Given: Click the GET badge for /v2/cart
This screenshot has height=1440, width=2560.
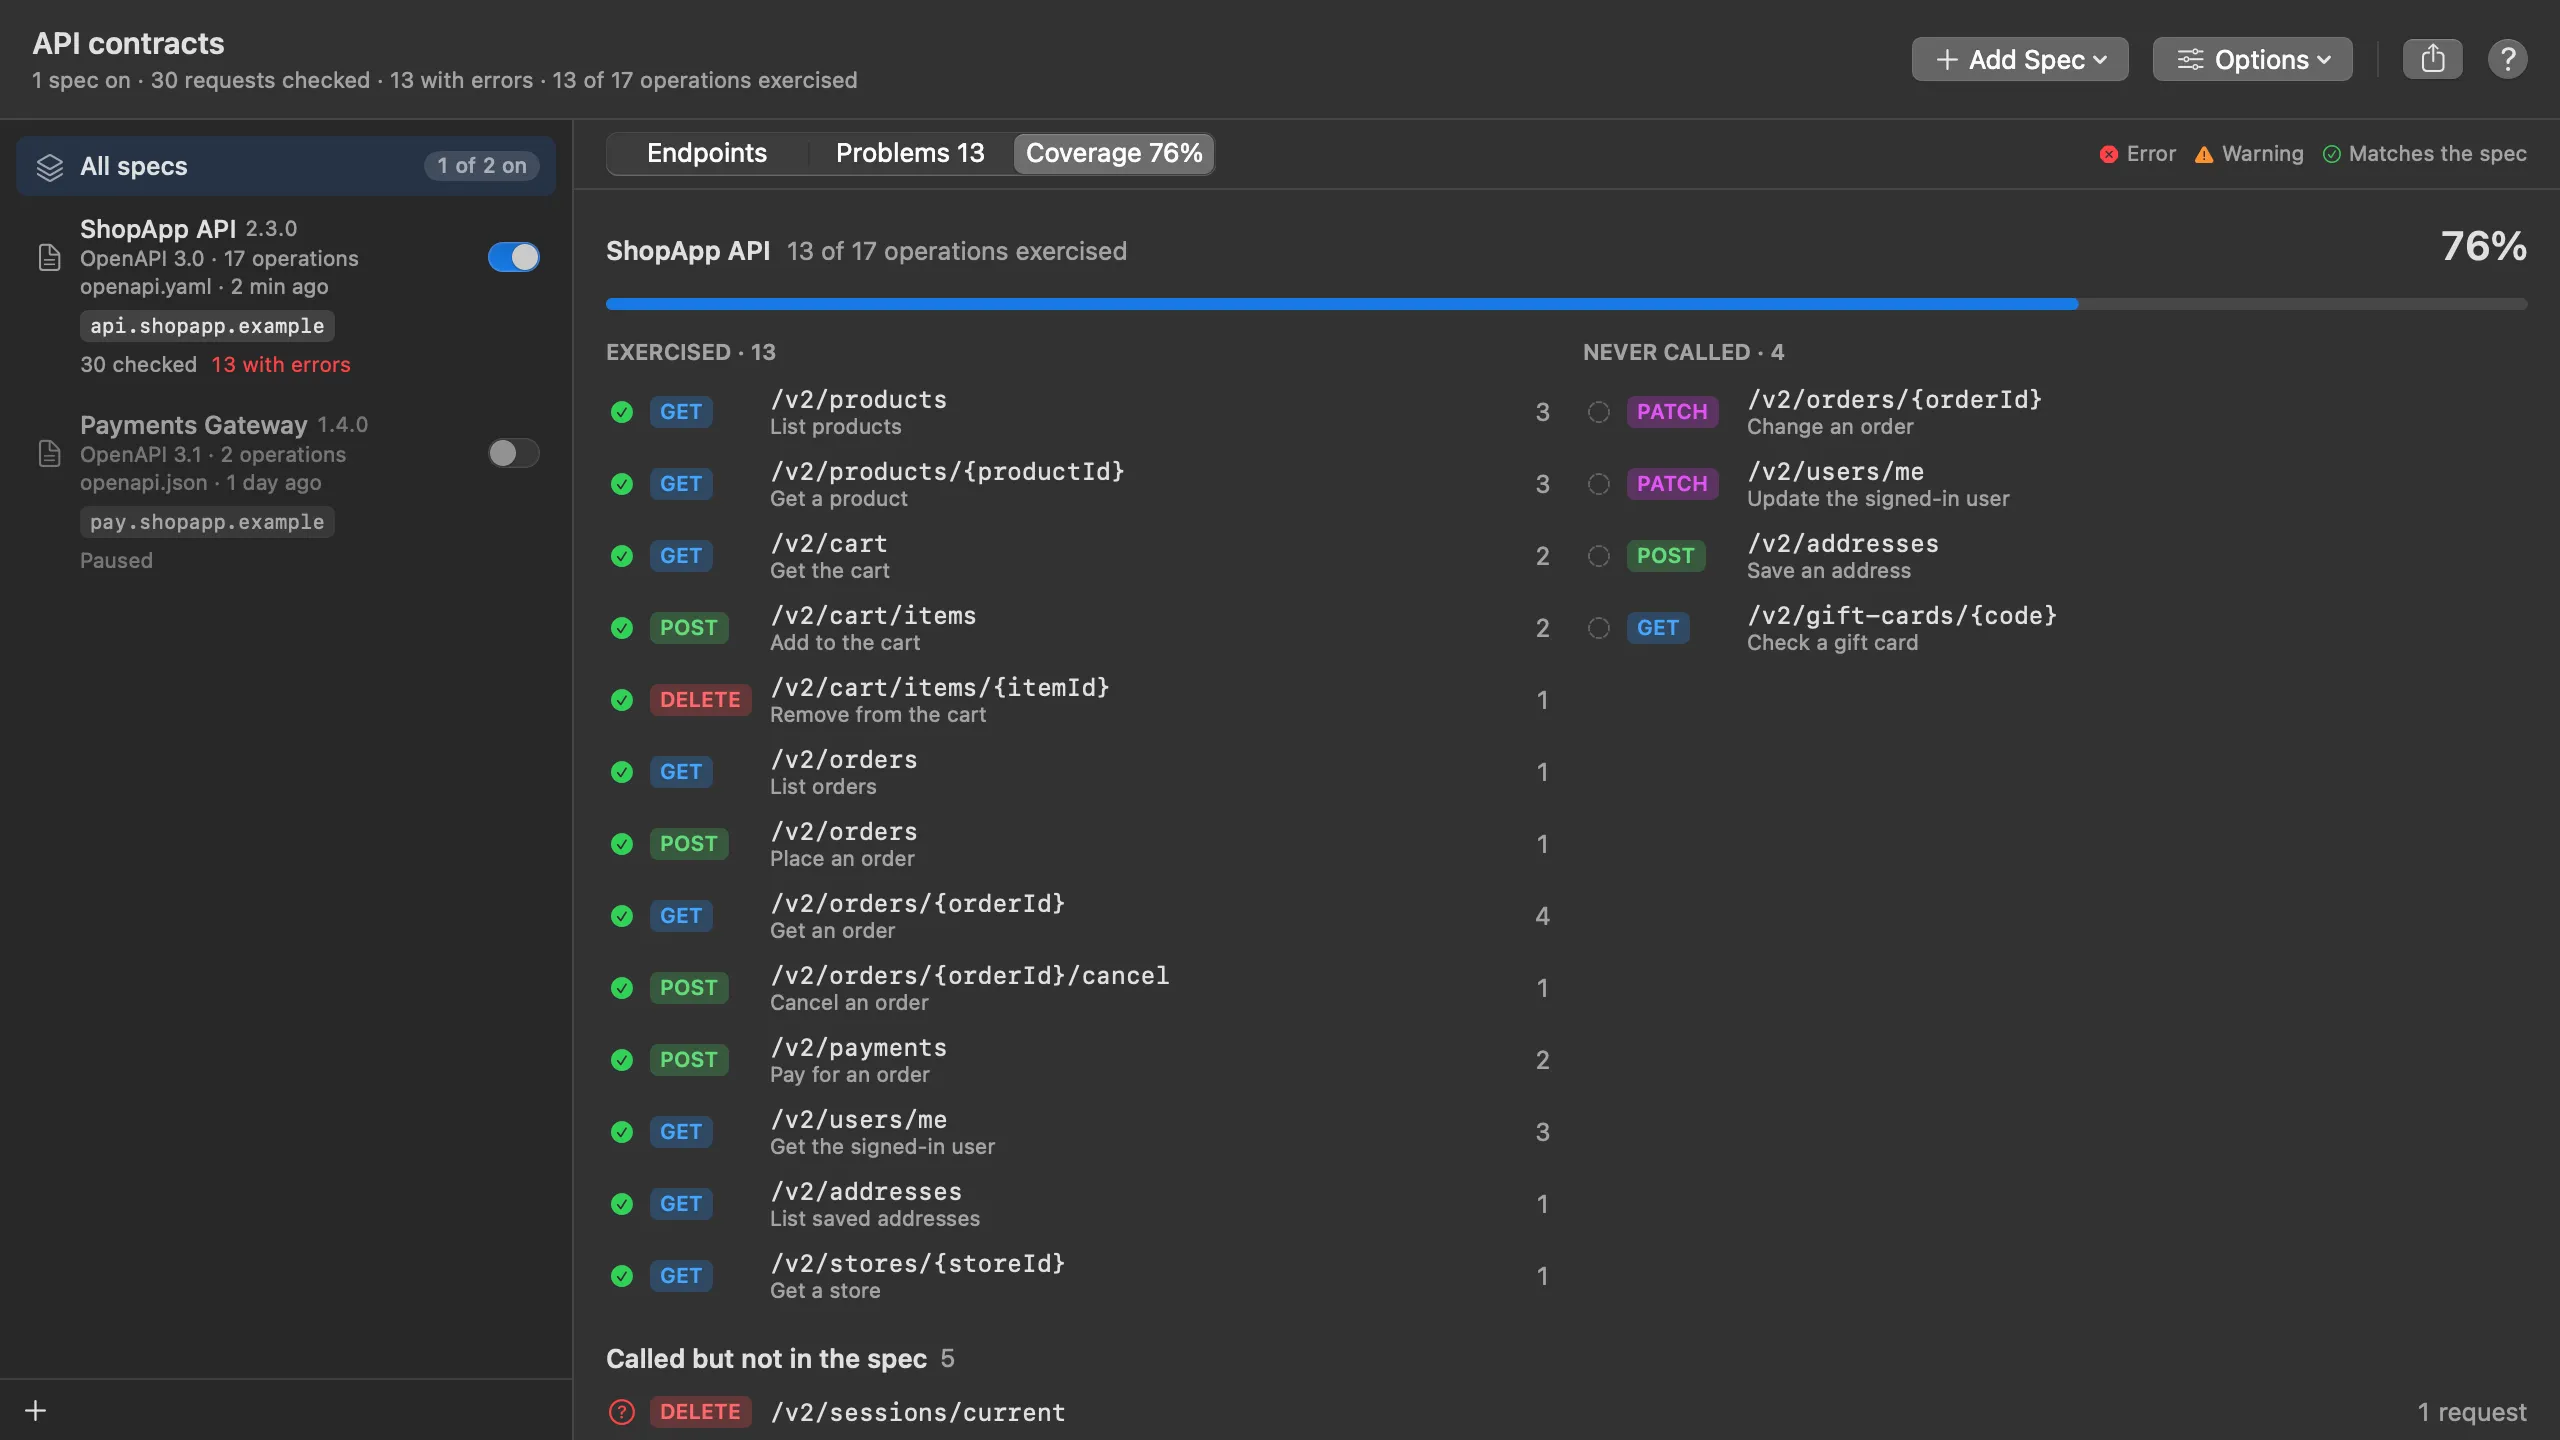Looking at the screenshot, I should pyautogui.click(x=681, y=556).
